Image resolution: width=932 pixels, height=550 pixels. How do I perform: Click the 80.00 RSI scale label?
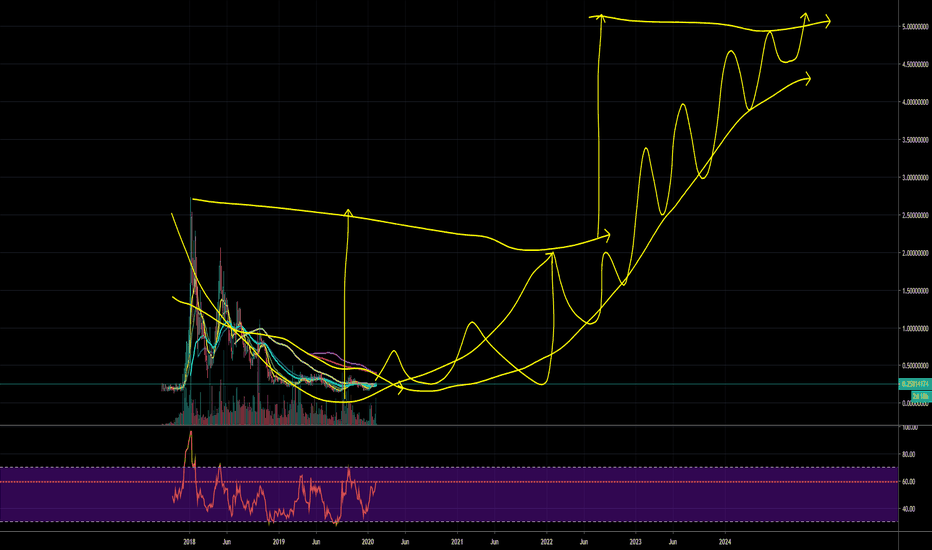[908, 454]
